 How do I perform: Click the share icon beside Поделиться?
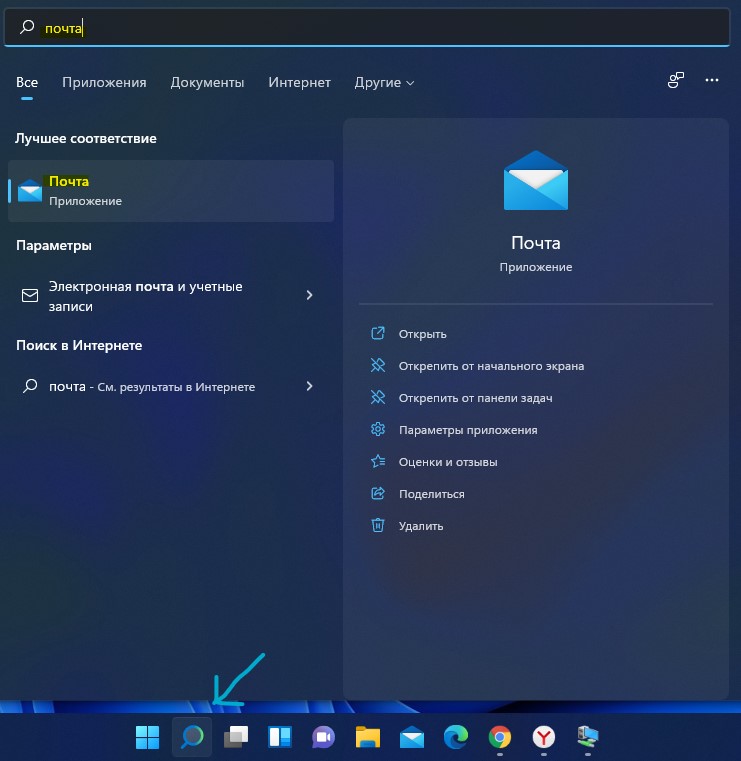(378, 493)
